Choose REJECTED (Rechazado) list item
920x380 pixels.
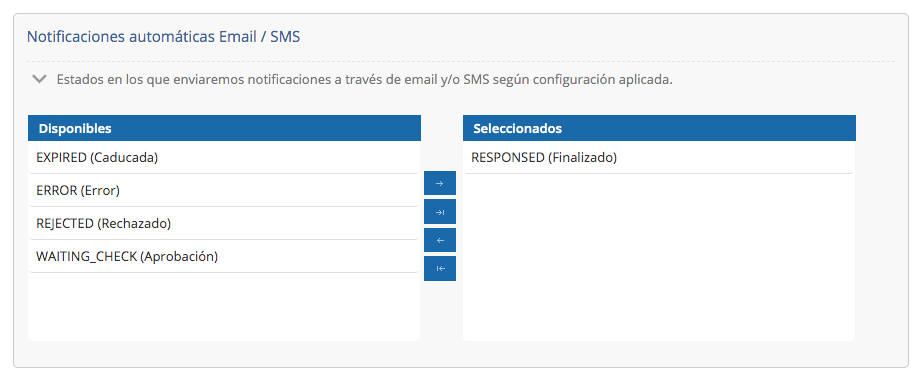[224, 223]
